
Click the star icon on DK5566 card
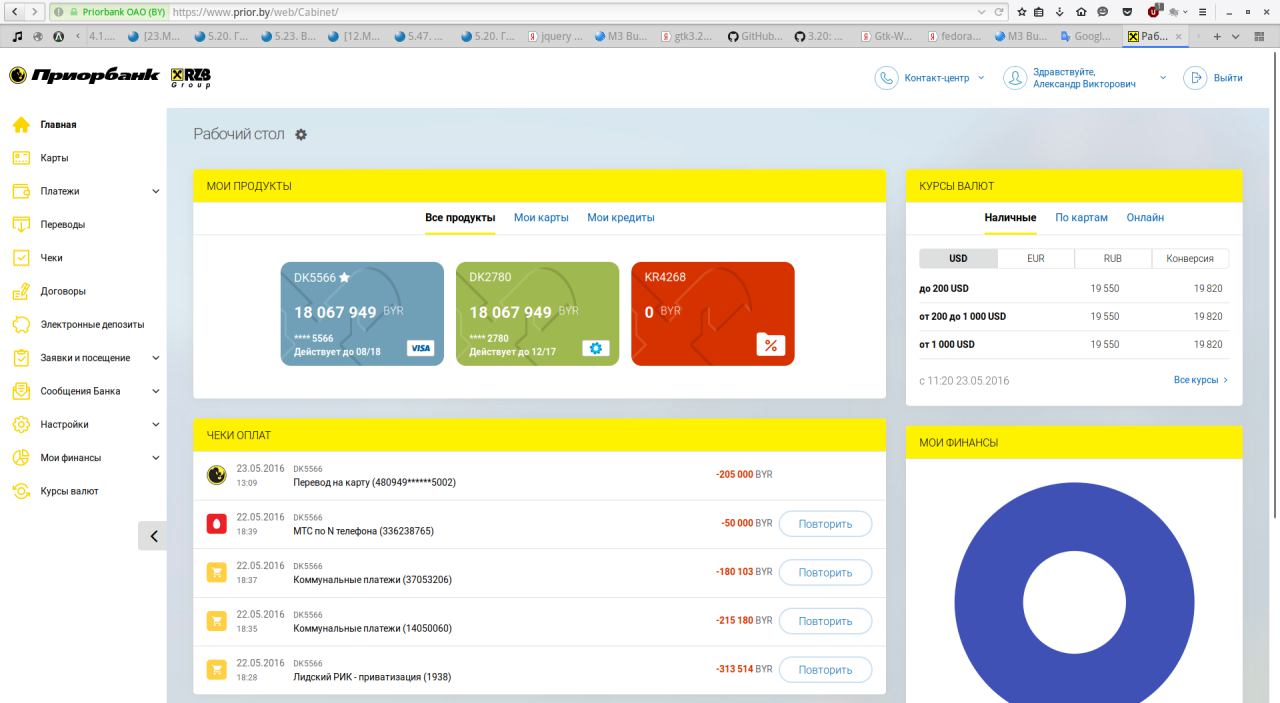(344, 277)
